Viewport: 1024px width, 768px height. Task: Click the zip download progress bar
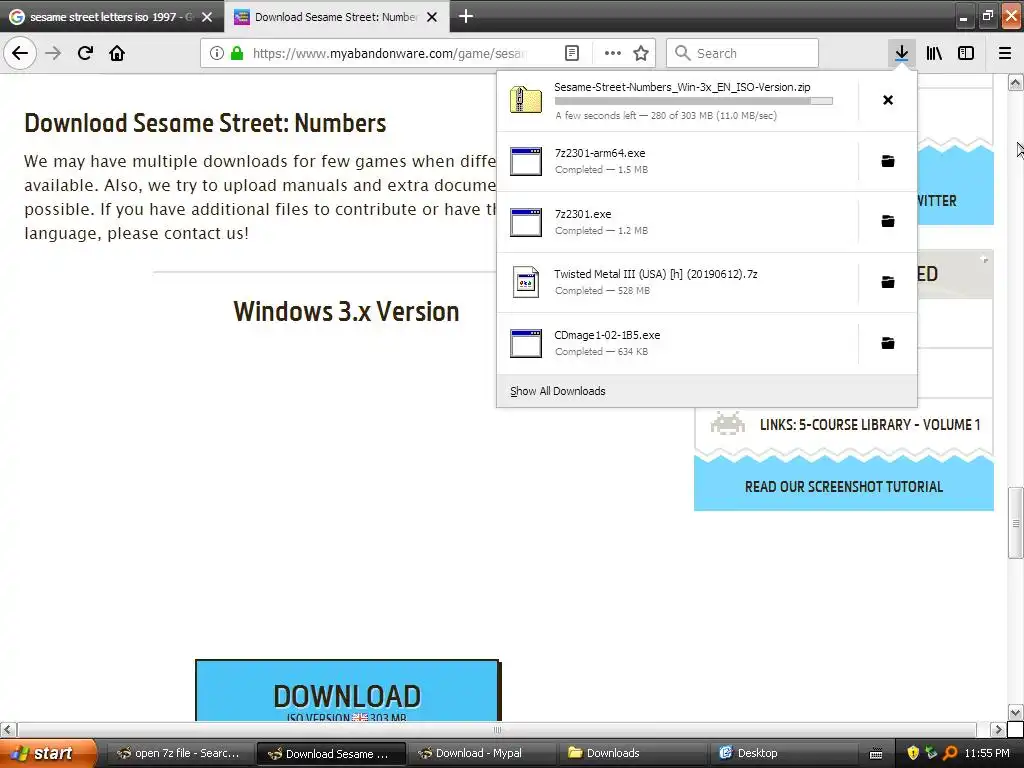(694, 101)
